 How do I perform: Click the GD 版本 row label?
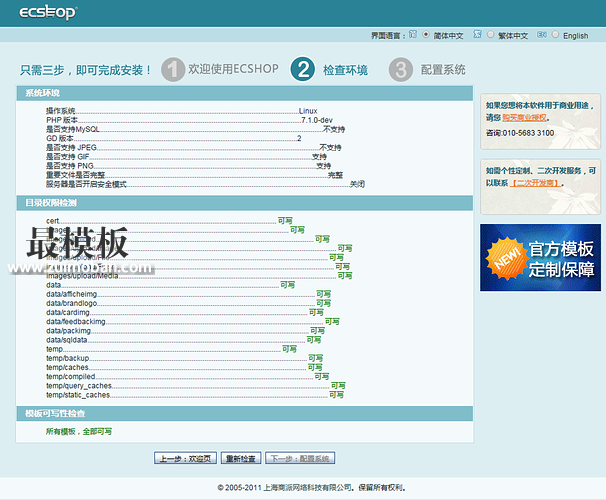click(x=60, y=138)
